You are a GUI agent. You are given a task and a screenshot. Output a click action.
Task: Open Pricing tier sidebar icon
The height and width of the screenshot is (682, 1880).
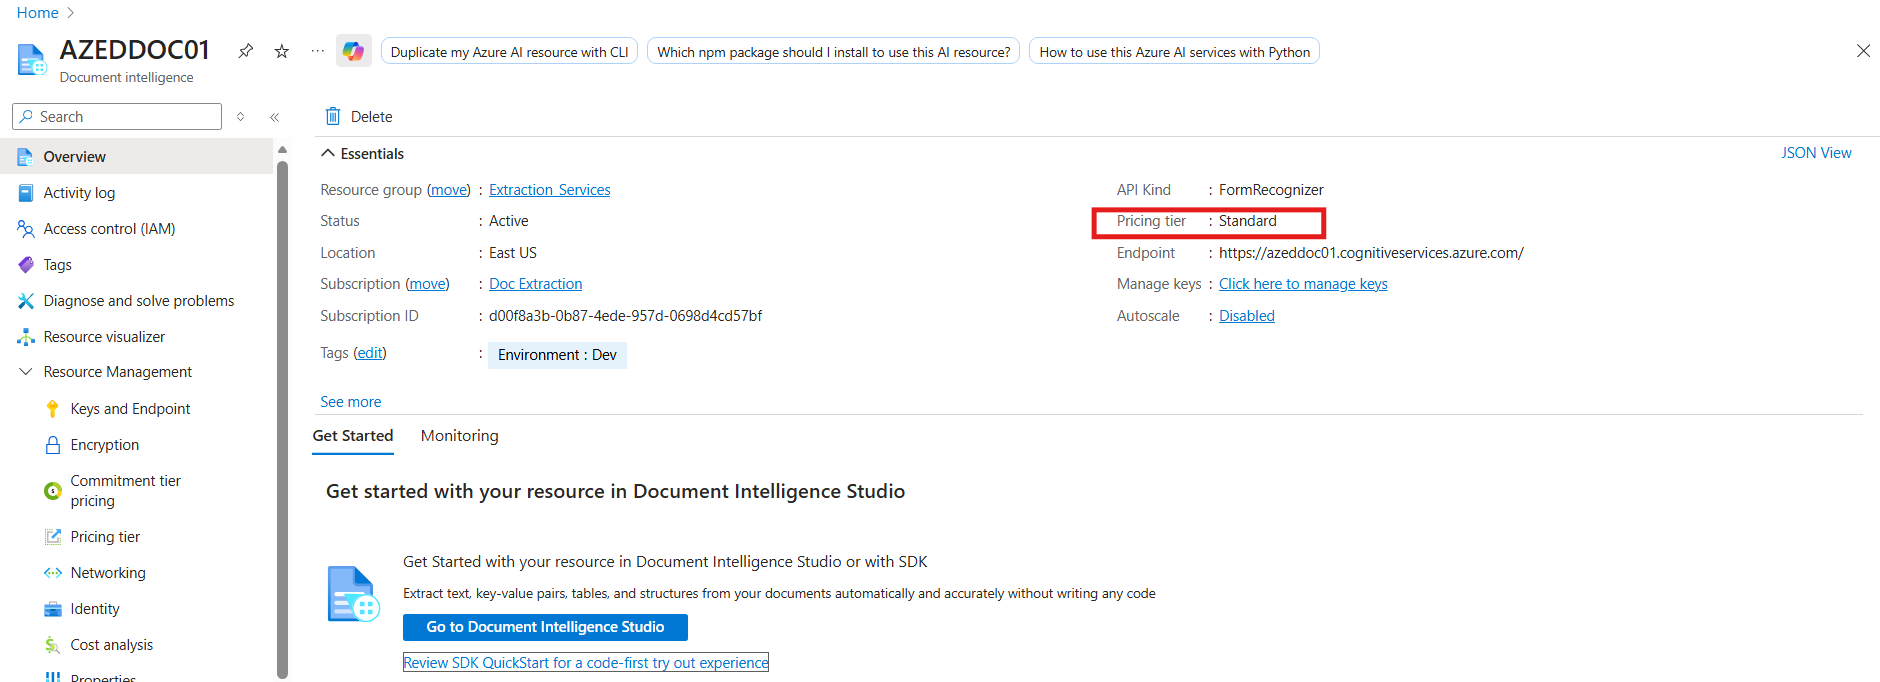coord(52,537)
